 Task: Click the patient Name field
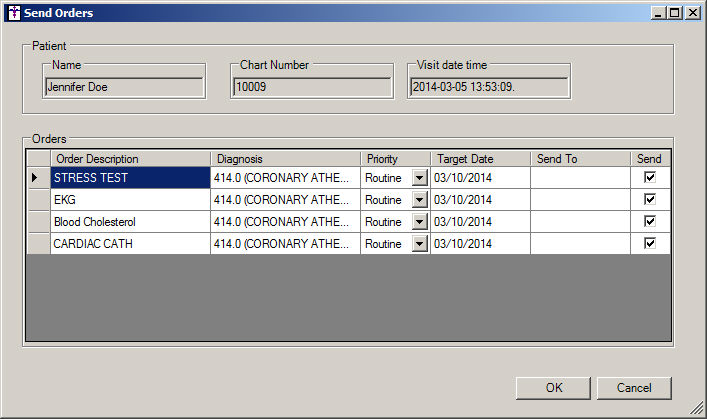[x=125, y=87]
